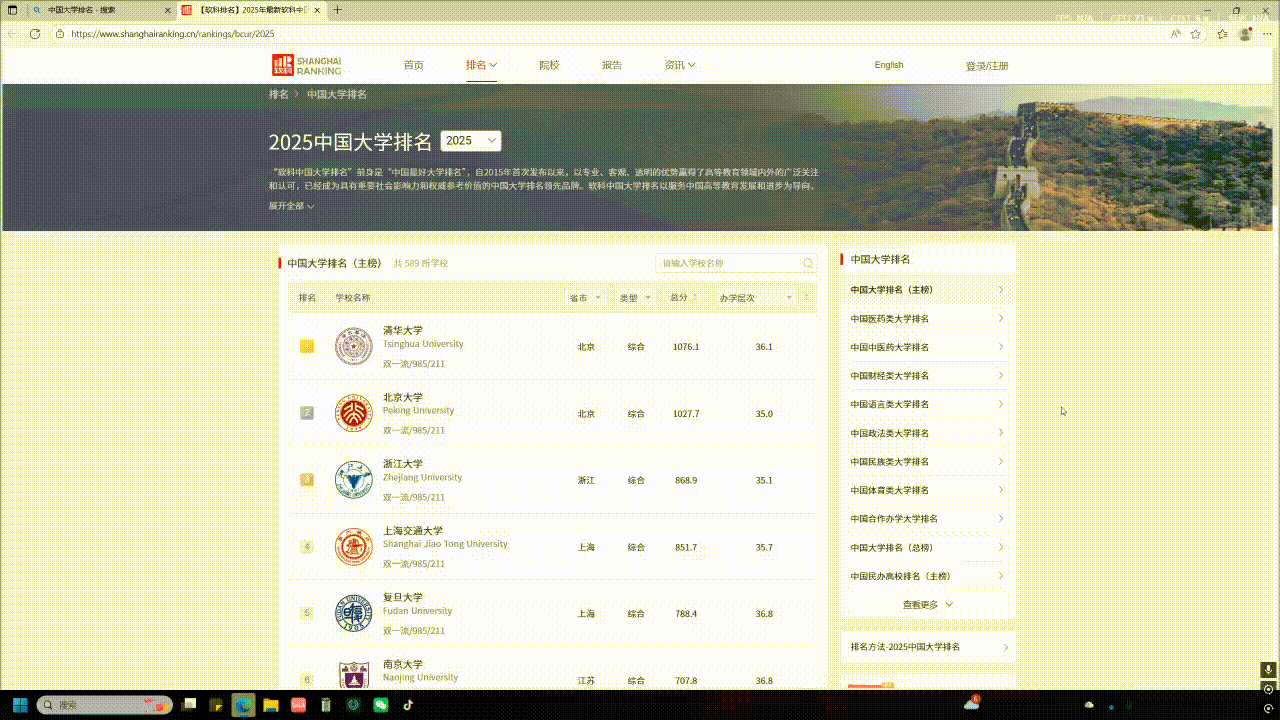
Task: Add page to favorites star icon
Action: point(1195,33)
